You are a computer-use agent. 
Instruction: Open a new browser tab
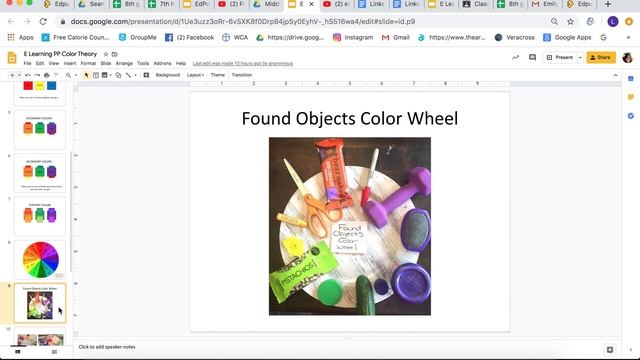608,4
